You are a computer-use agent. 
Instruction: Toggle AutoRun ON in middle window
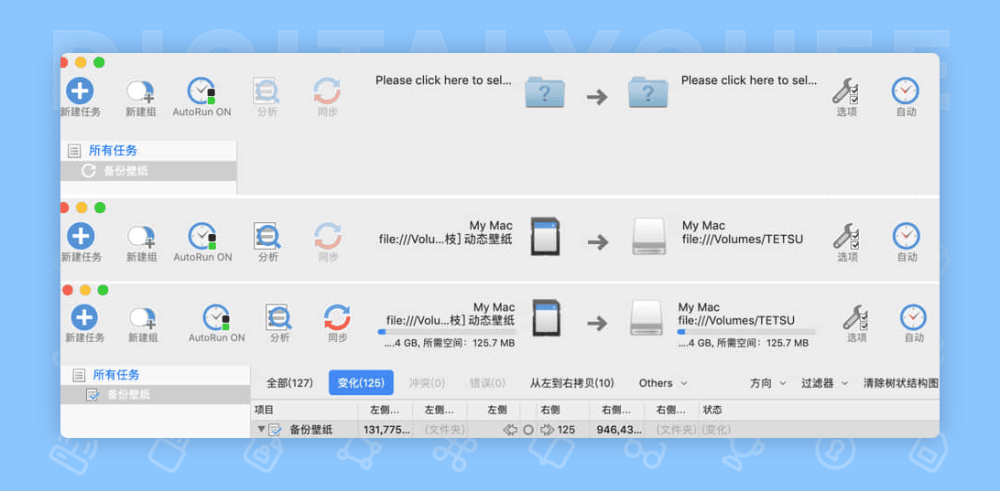coord(202,236)
